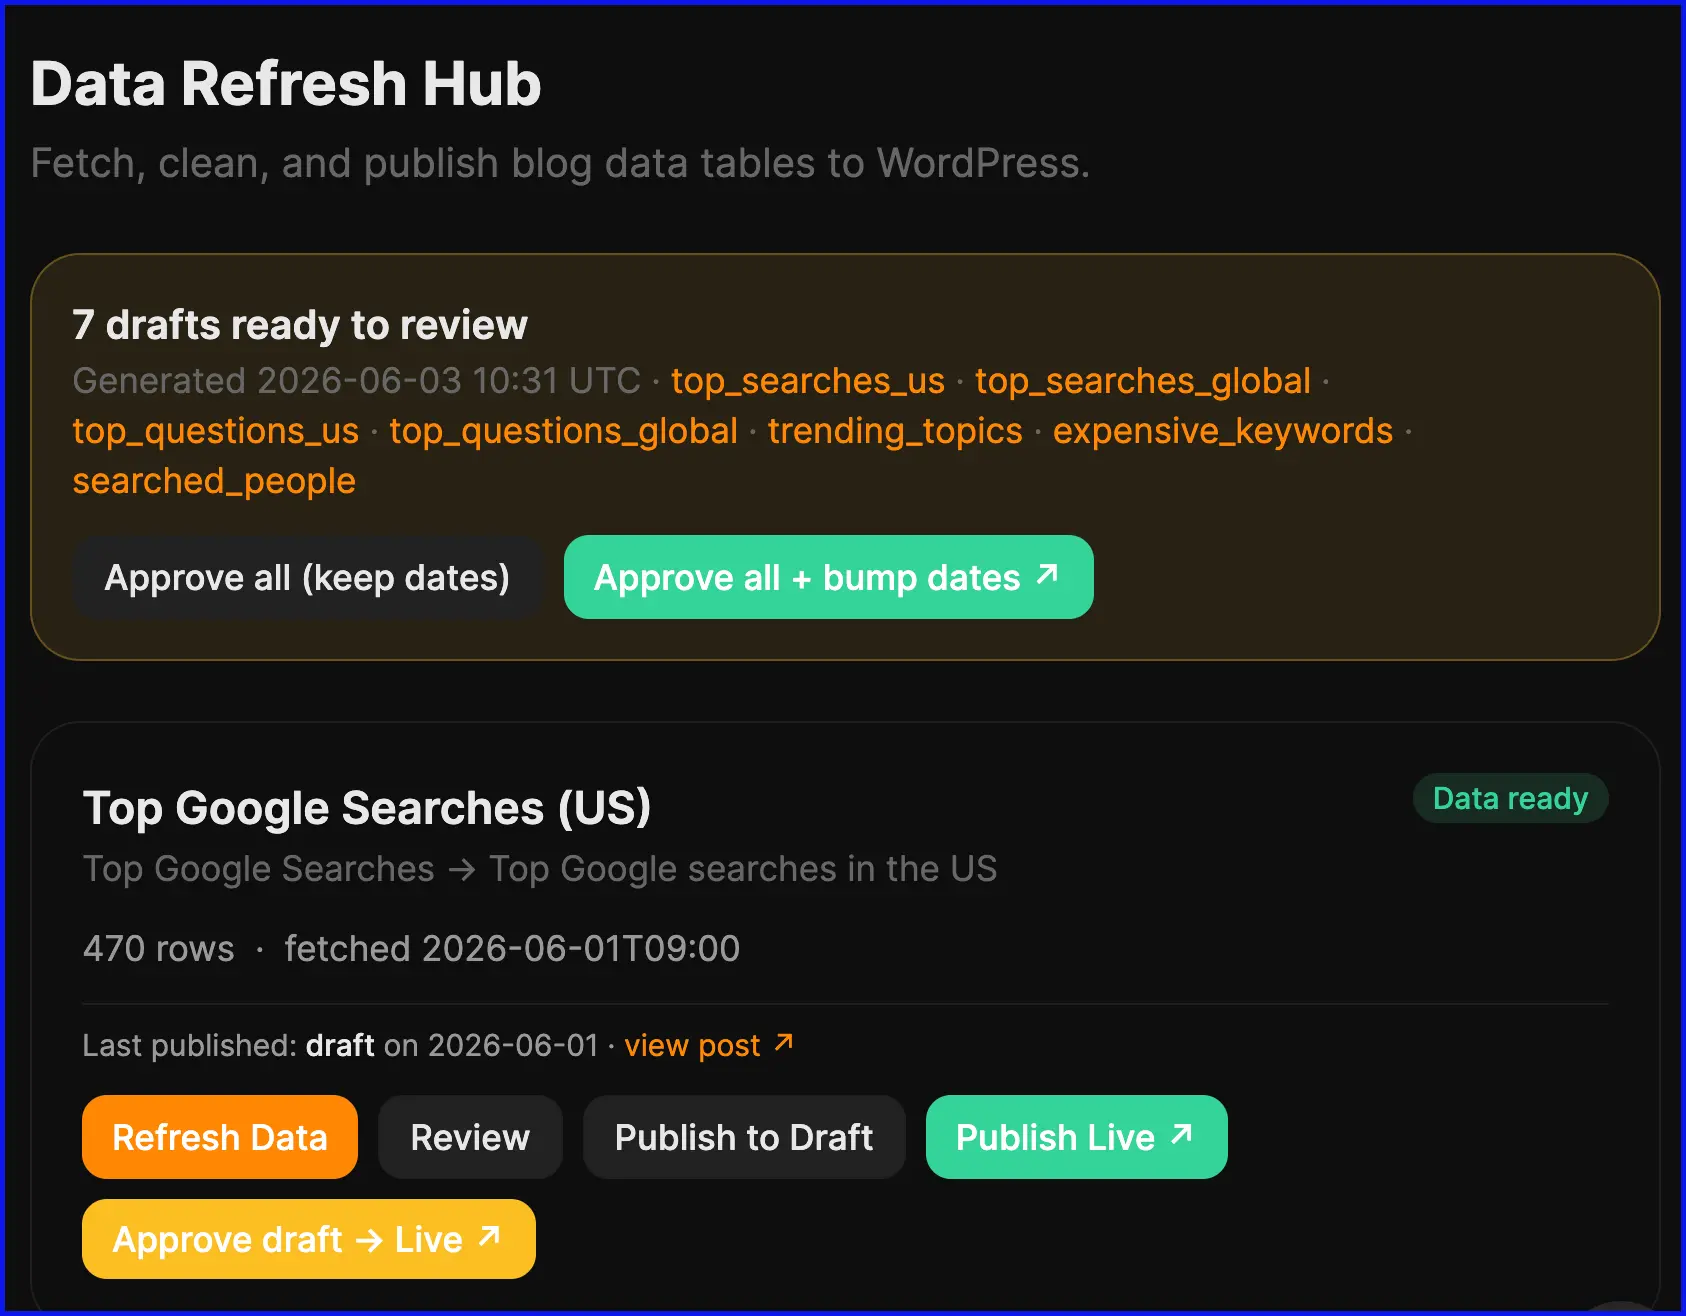Open the top_searches_global draft link
The height and width of the screenshot is (1316, 1686).
(x=1142, y=381)
